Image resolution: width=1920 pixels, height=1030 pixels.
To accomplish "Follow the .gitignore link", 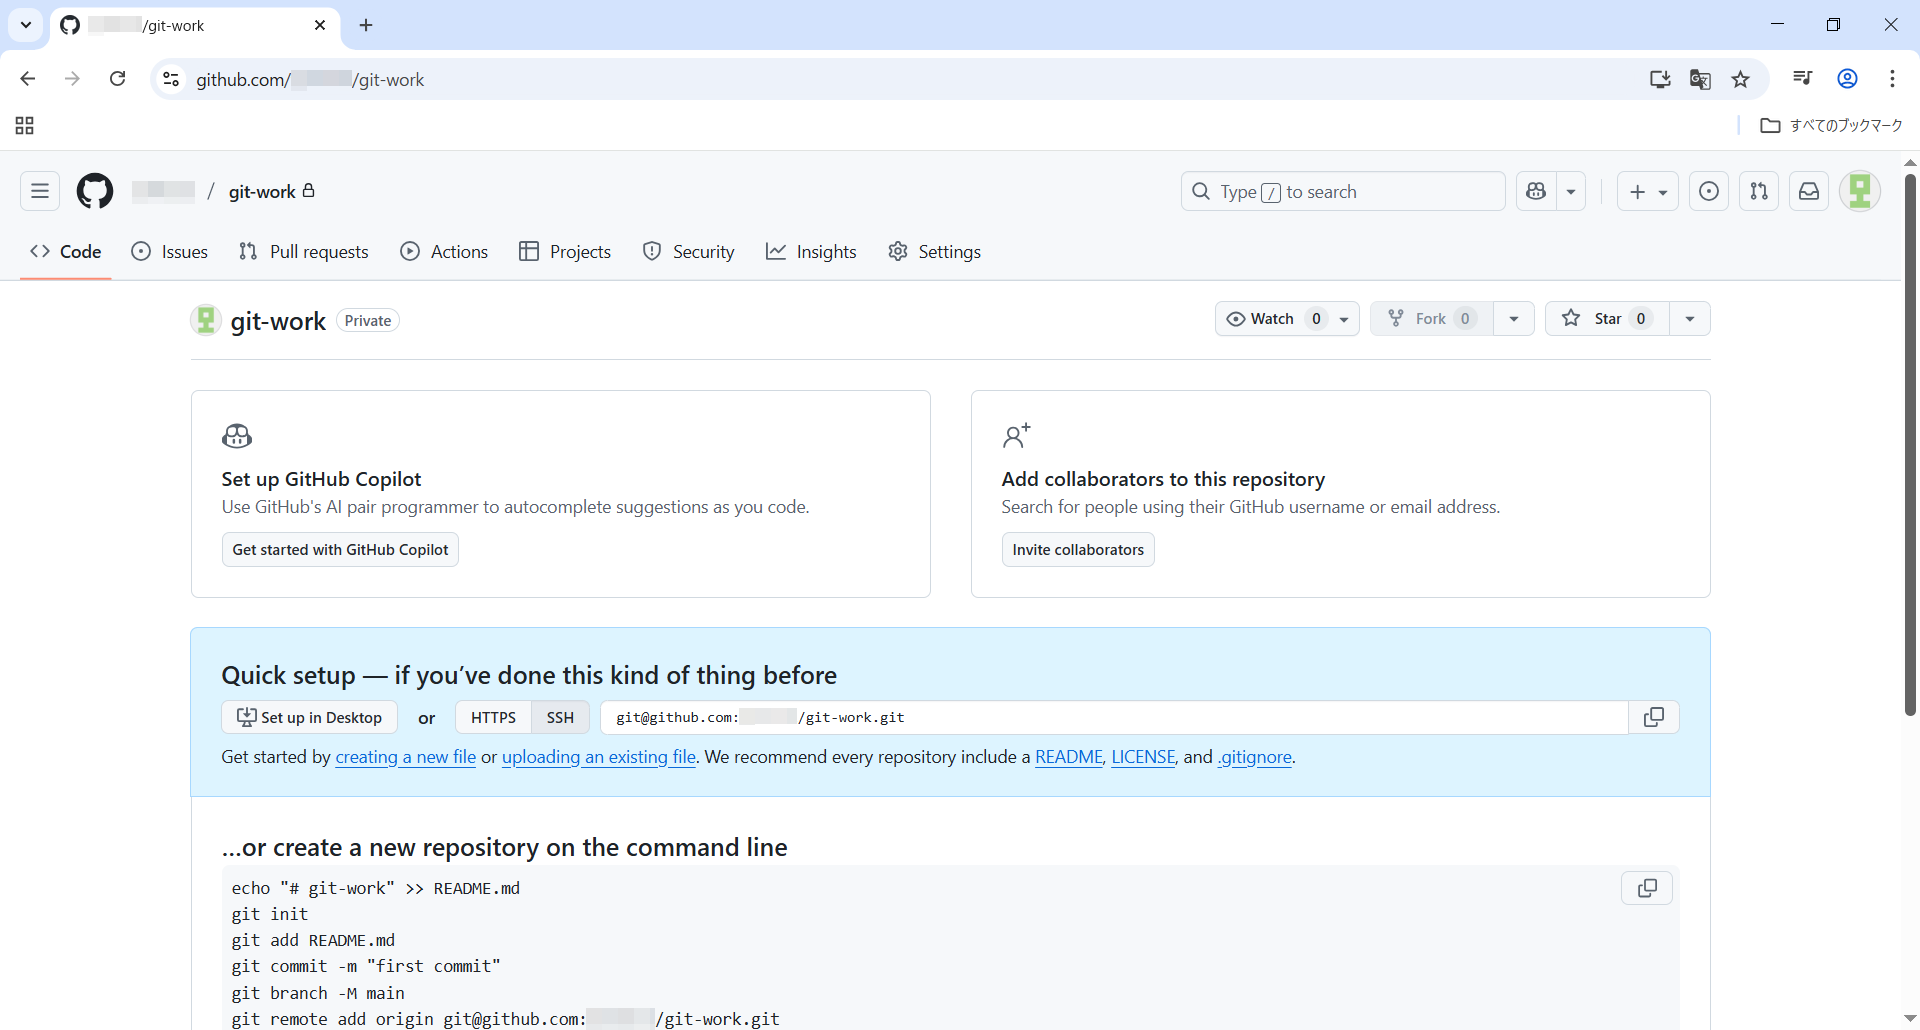I will [1254, 757].
